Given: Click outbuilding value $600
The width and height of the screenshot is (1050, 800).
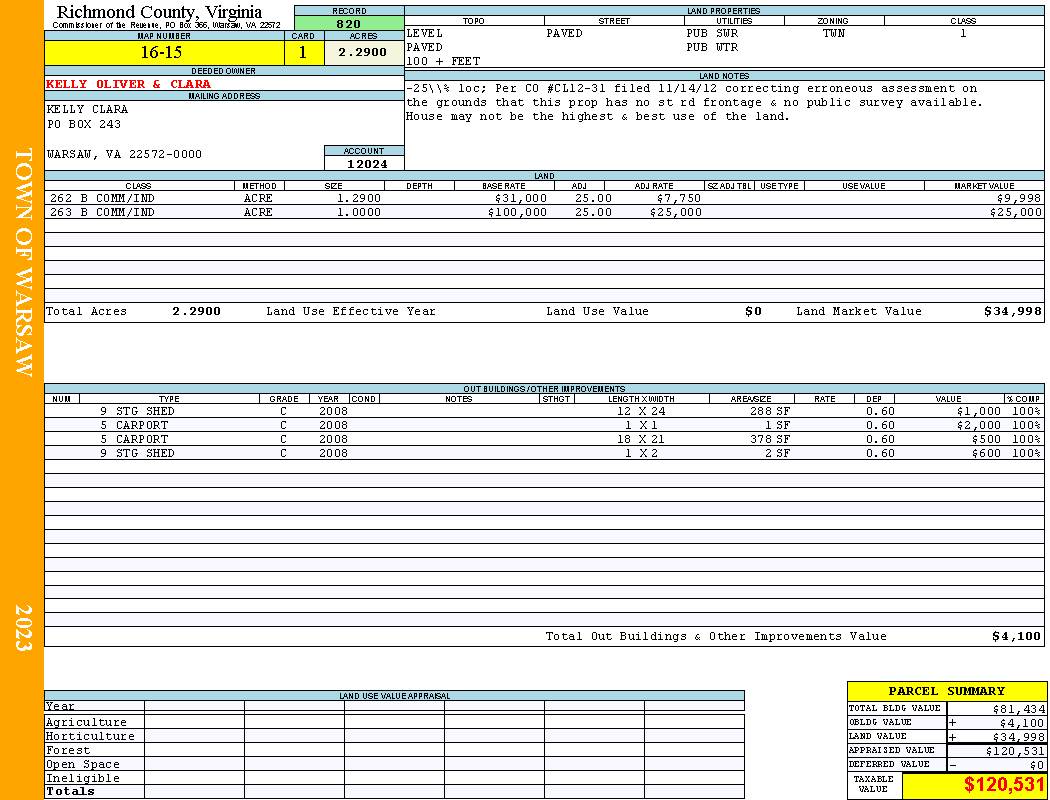Looking at the screenshot, I should 986,453.
